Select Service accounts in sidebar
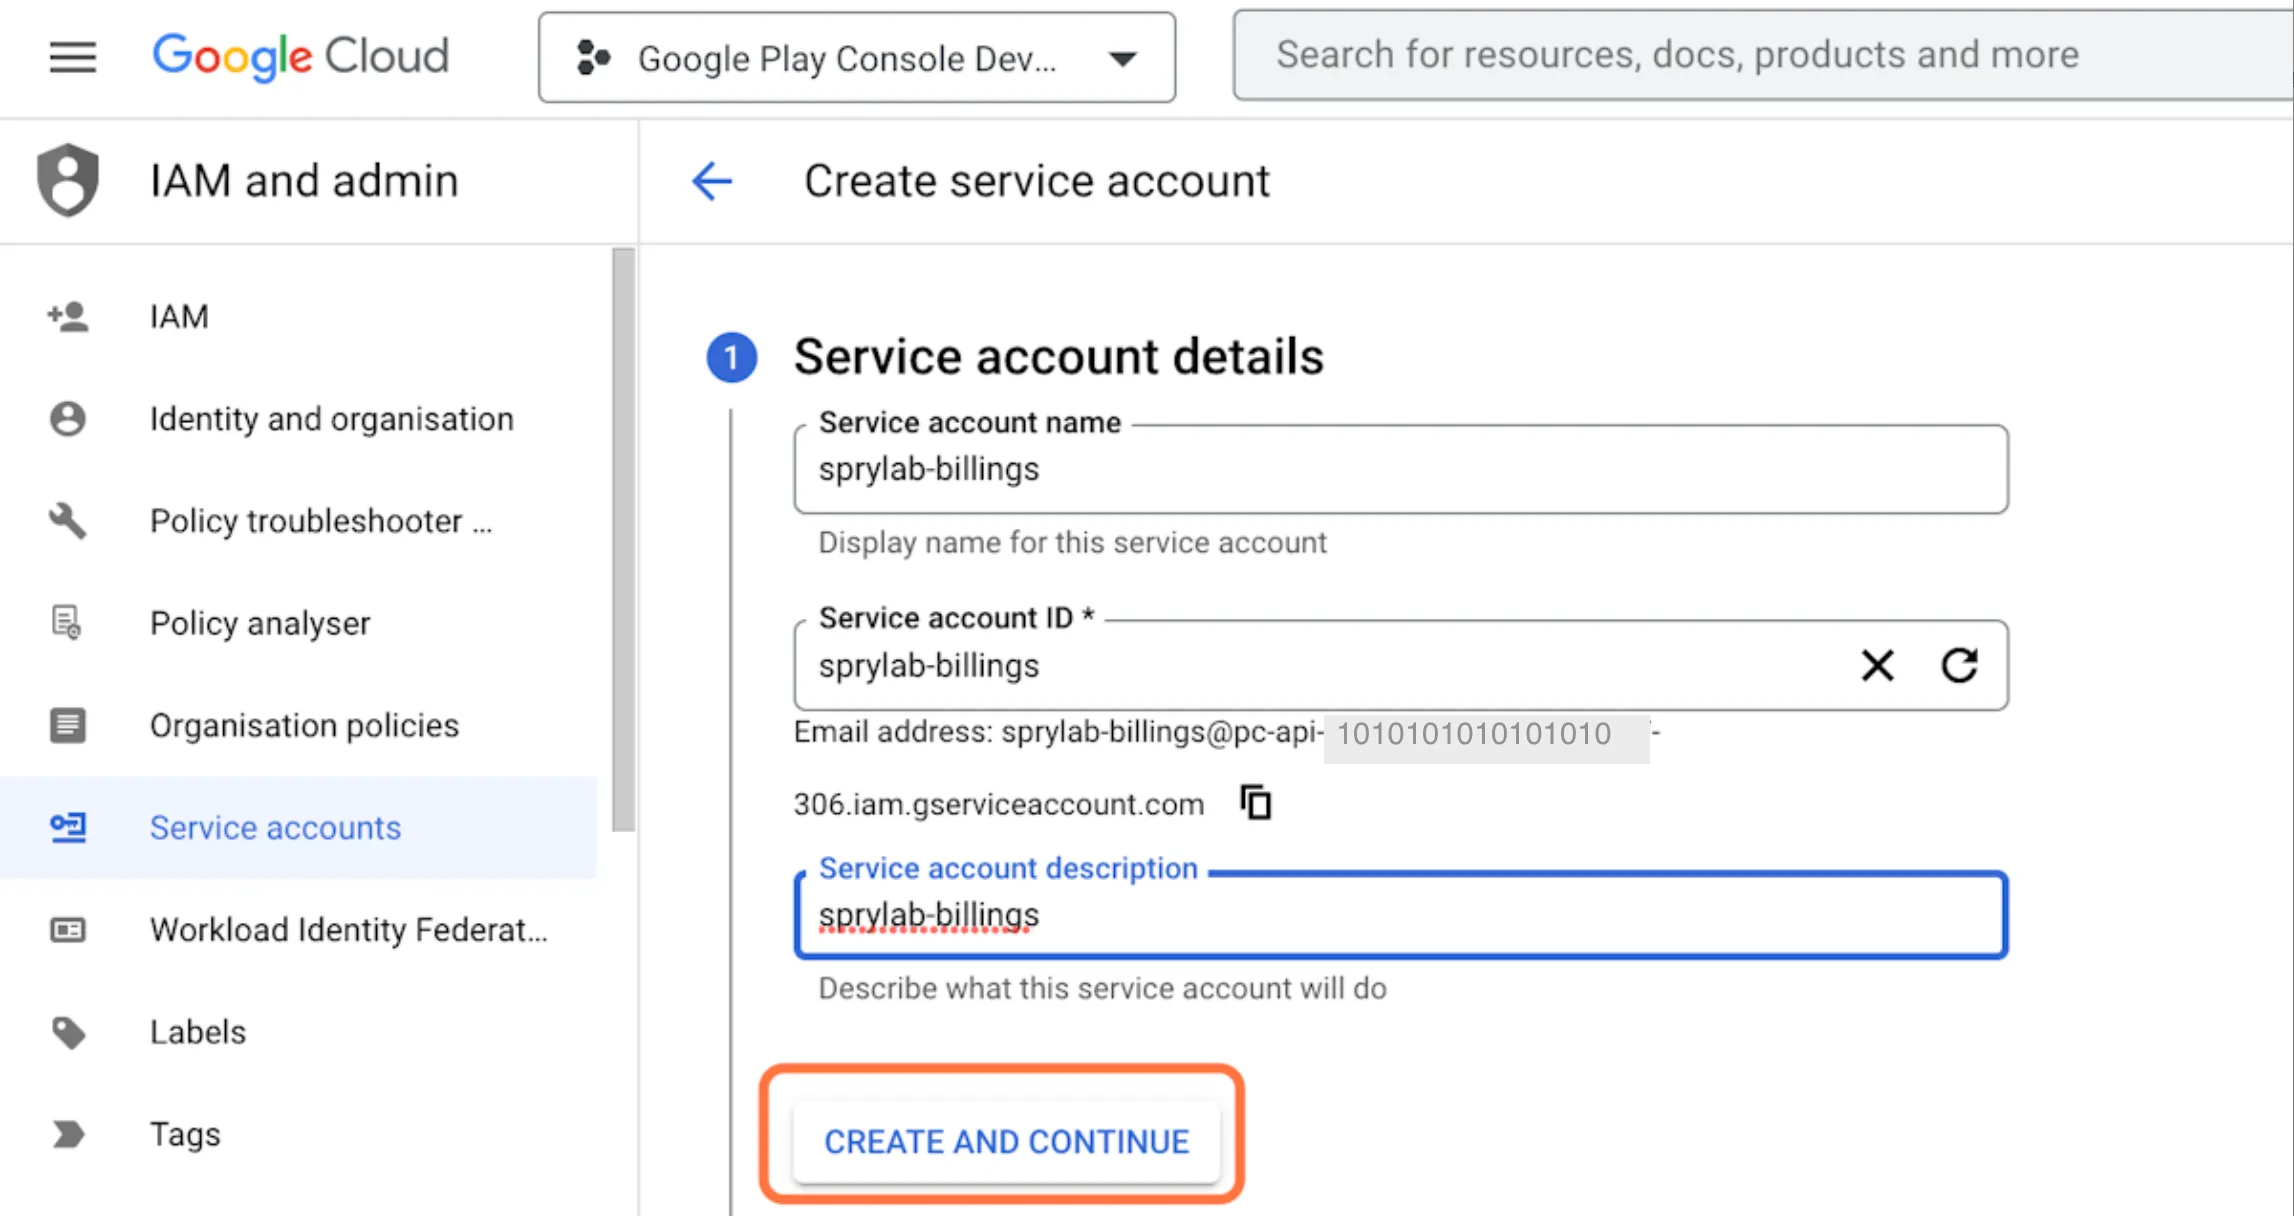Viewport: 2294px width, 1216px height. 298,828
